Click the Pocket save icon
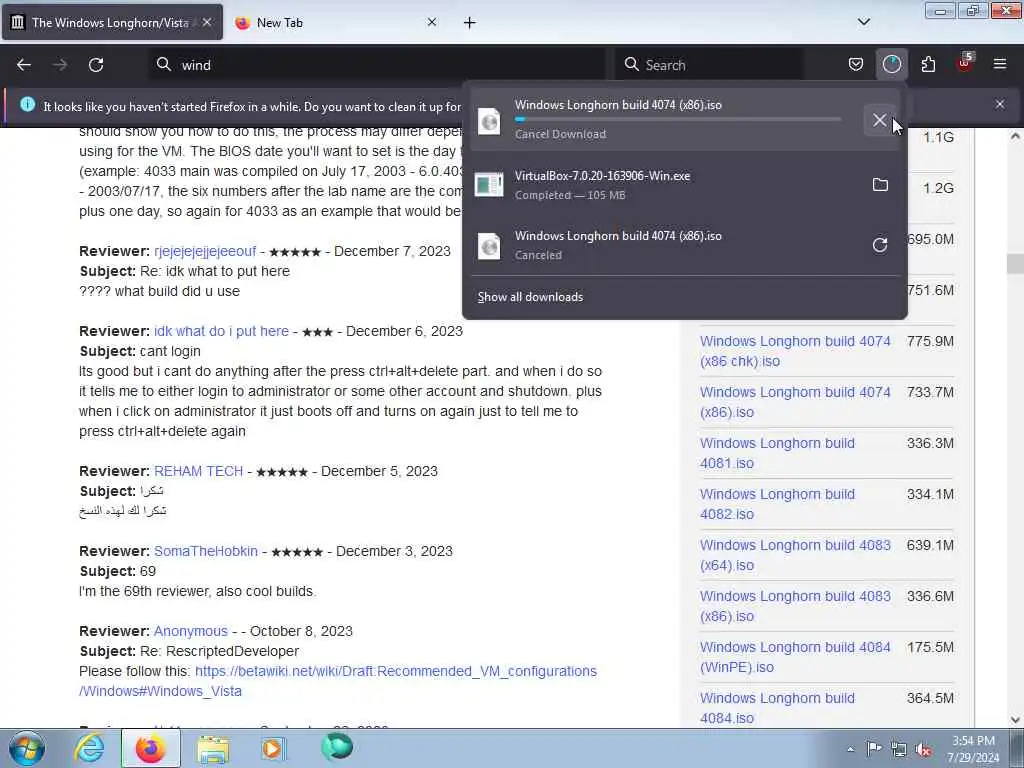This screenshot has height=768, width=1024. (x=856, y=64)
